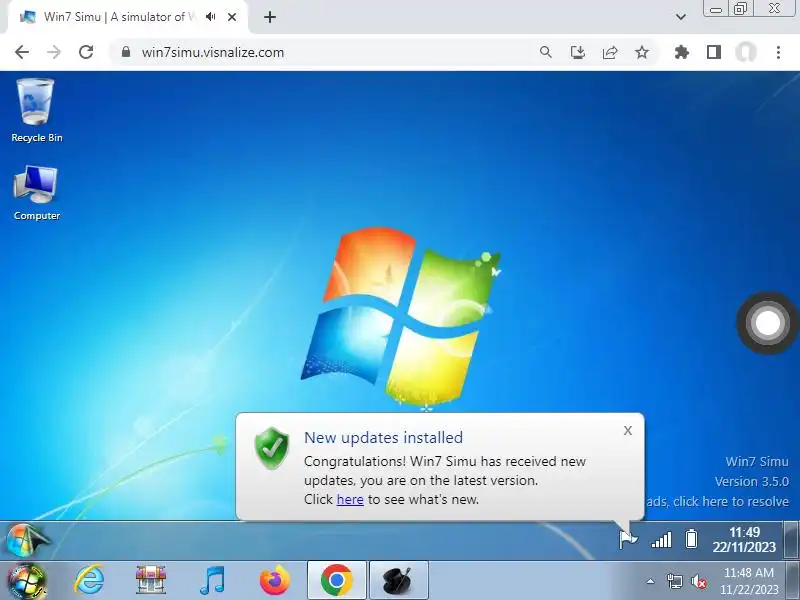Open the Computer desktop icon
Viewport: 800px width, 600px height.
(36, 193)
